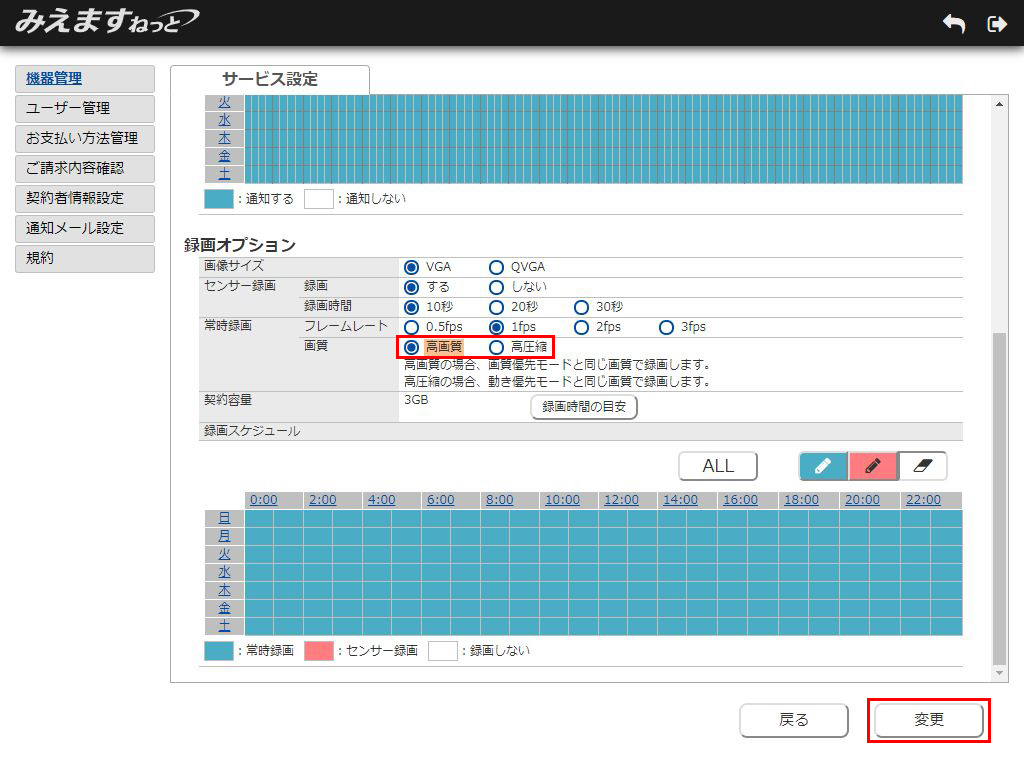The height and width of the screenshot is (768, 1024).
Task: Click the みえますねっと logo
Action: pos(106,22)
